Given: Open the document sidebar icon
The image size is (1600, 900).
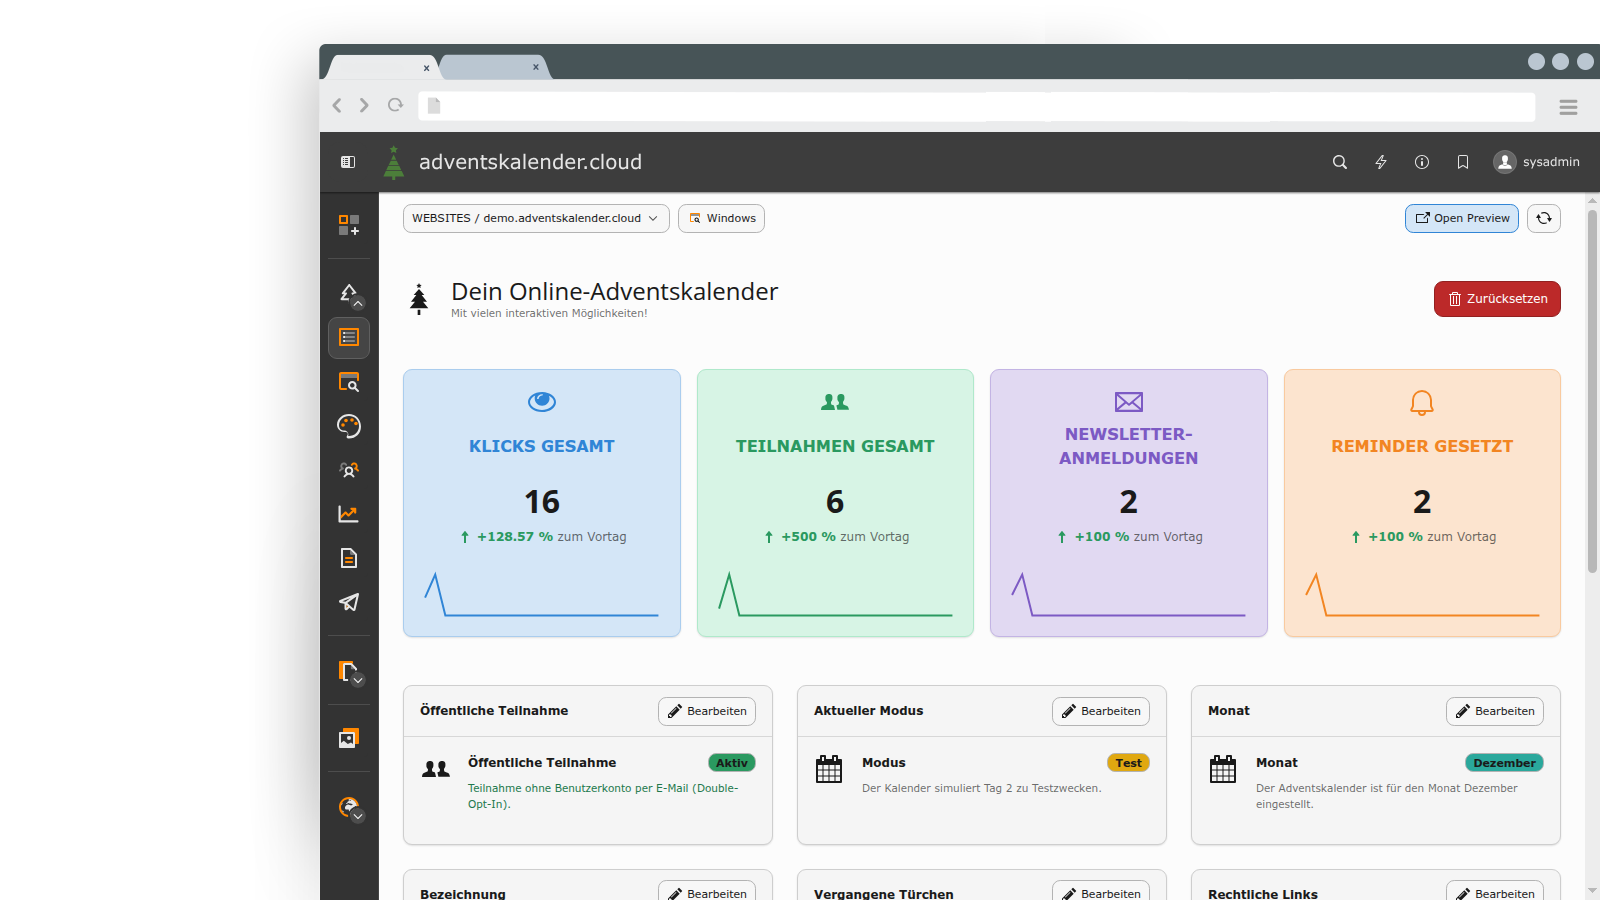Looking at the screenshot, I should tap(349, 558).
